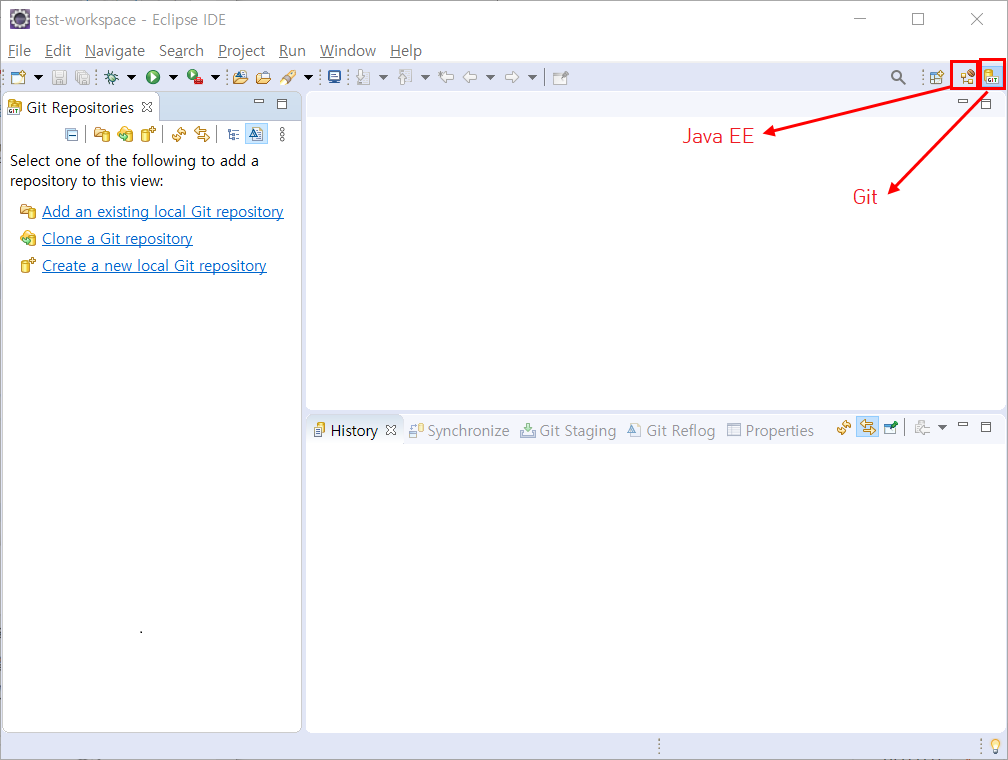This screenshot has width=1008, height=760.
Task: Close the History tab
Action: point(391,430)
